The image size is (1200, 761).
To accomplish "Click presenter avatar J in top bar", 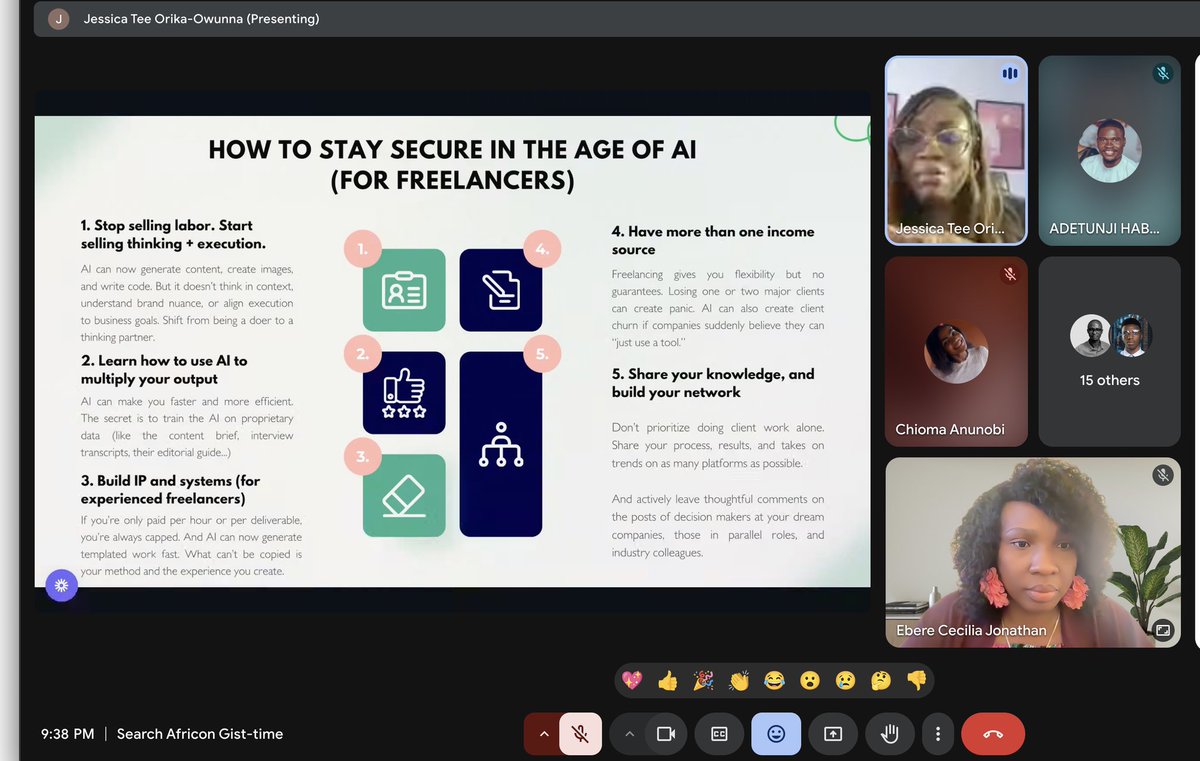I will (x=59, y=19).
